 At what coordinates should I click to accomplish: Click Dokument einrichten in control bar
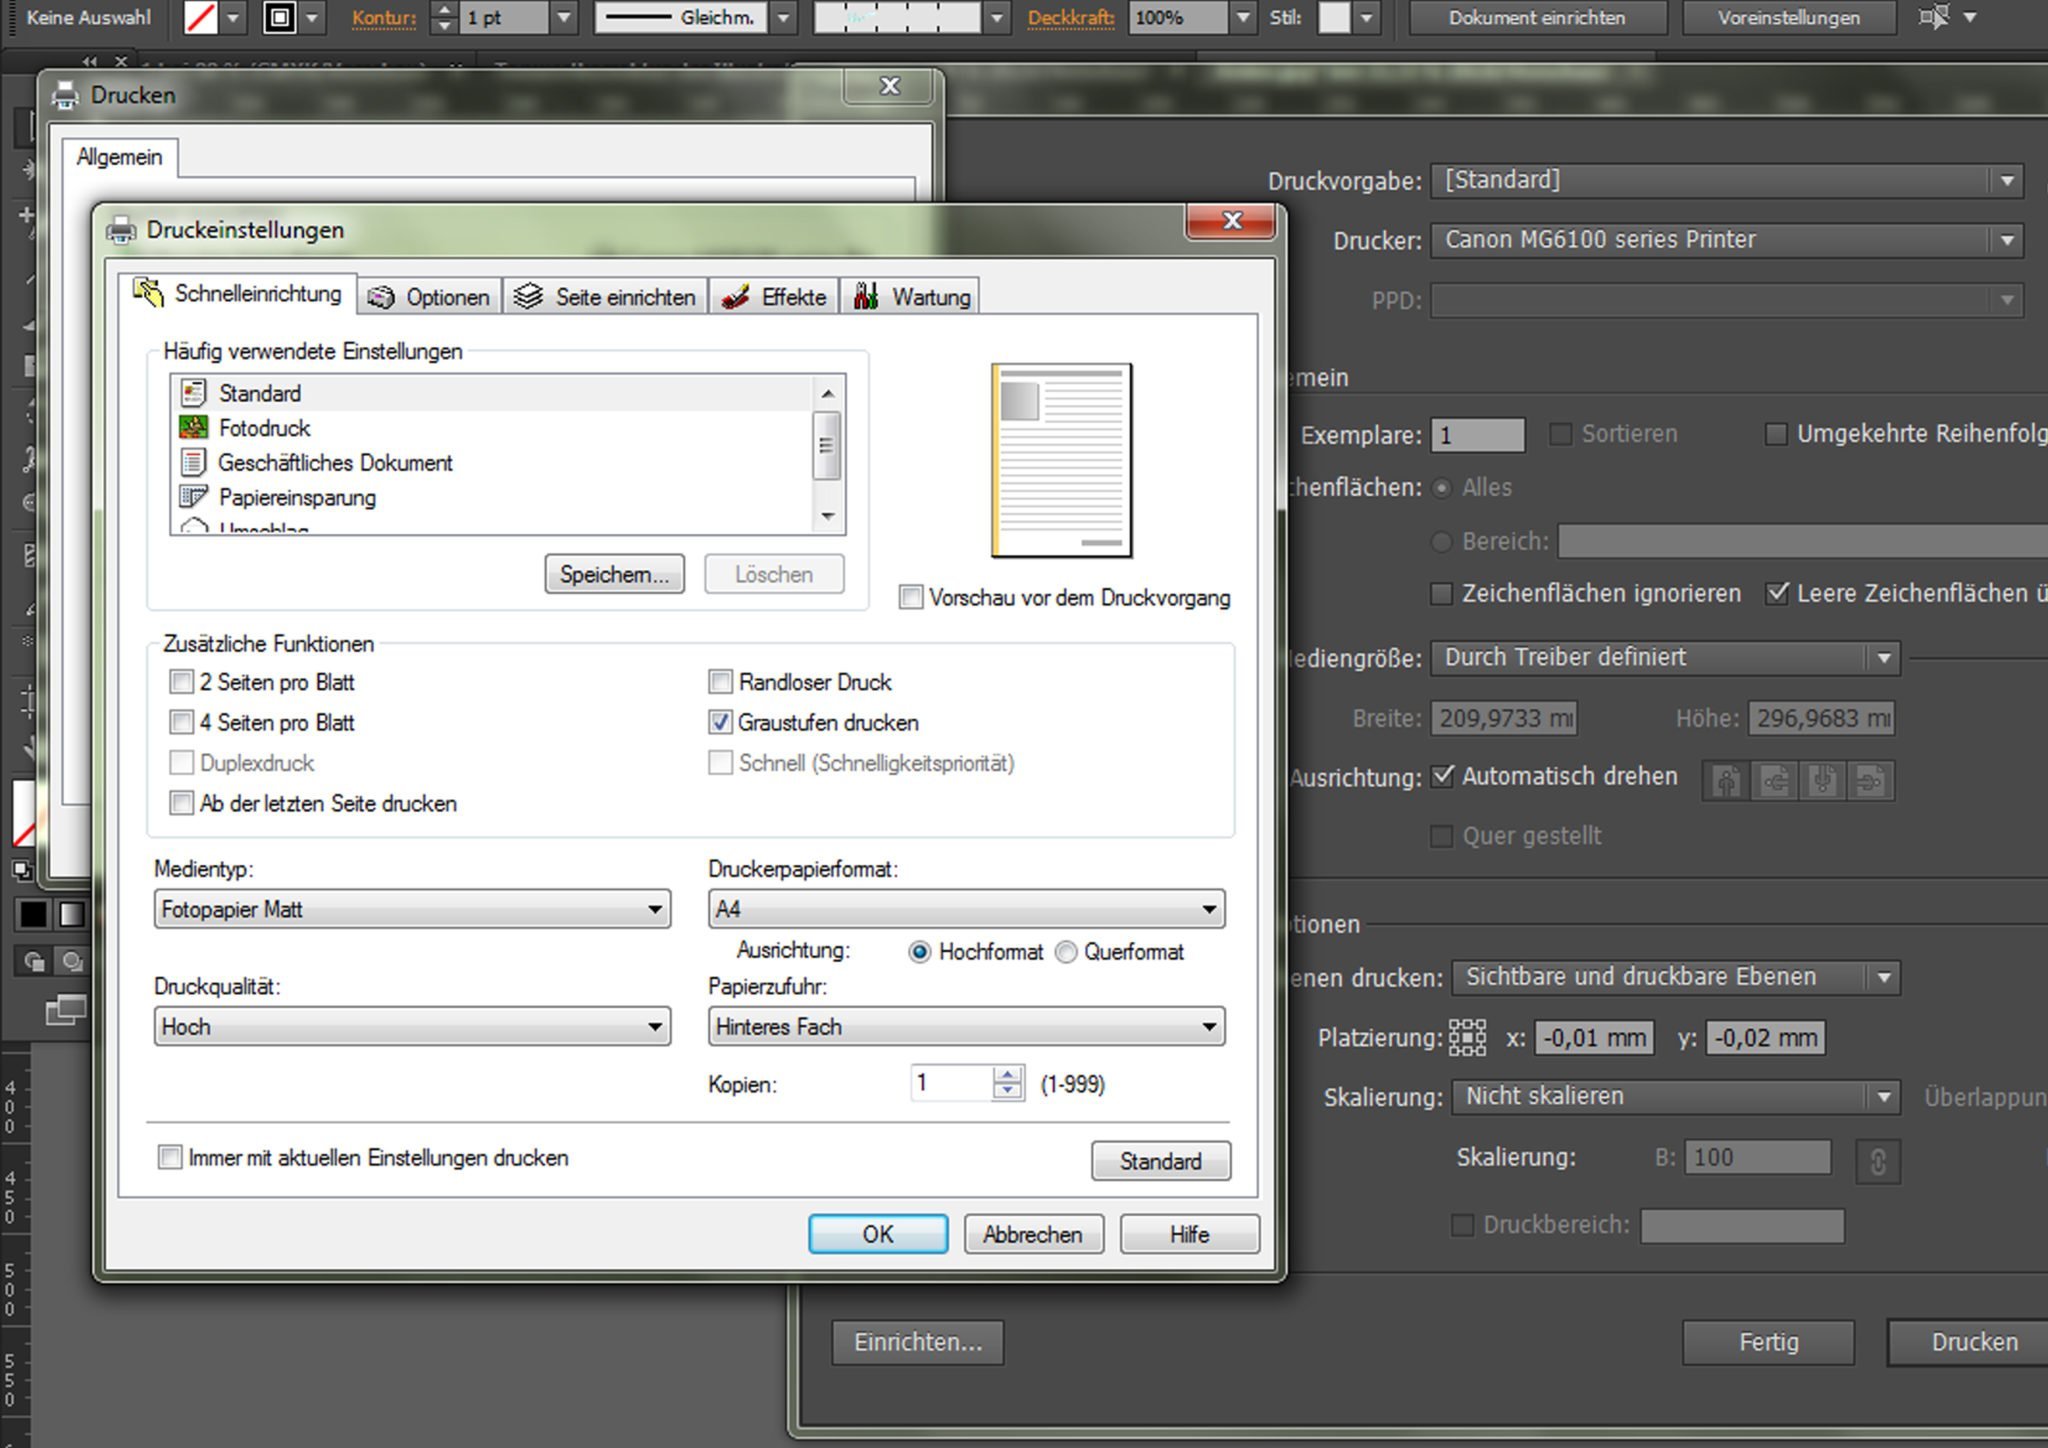pos(1537,18)
